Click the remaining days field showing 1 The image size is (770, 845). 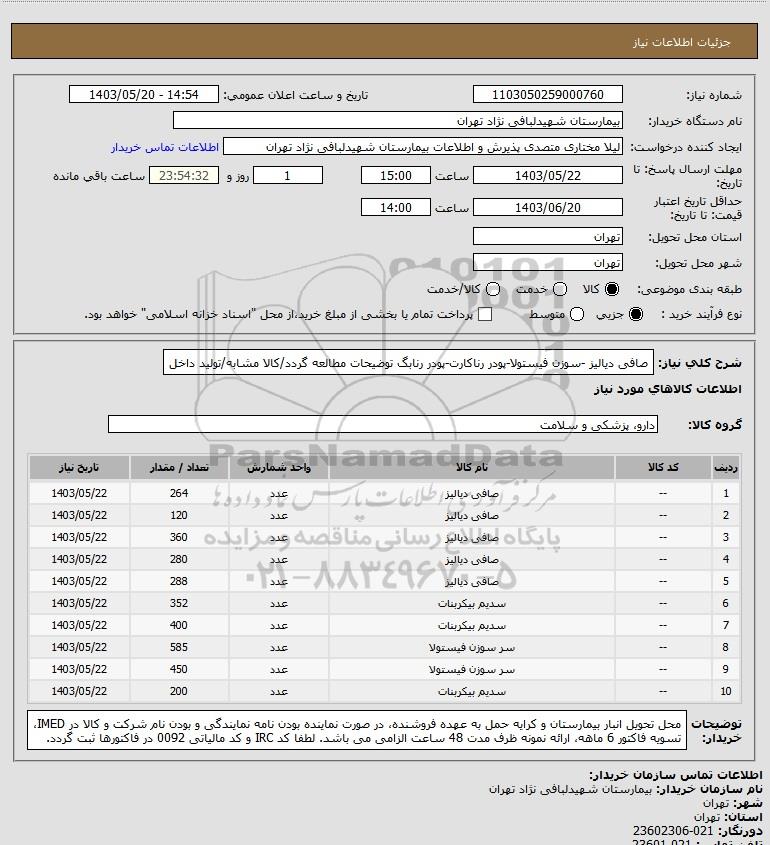[x=288, y=176]
